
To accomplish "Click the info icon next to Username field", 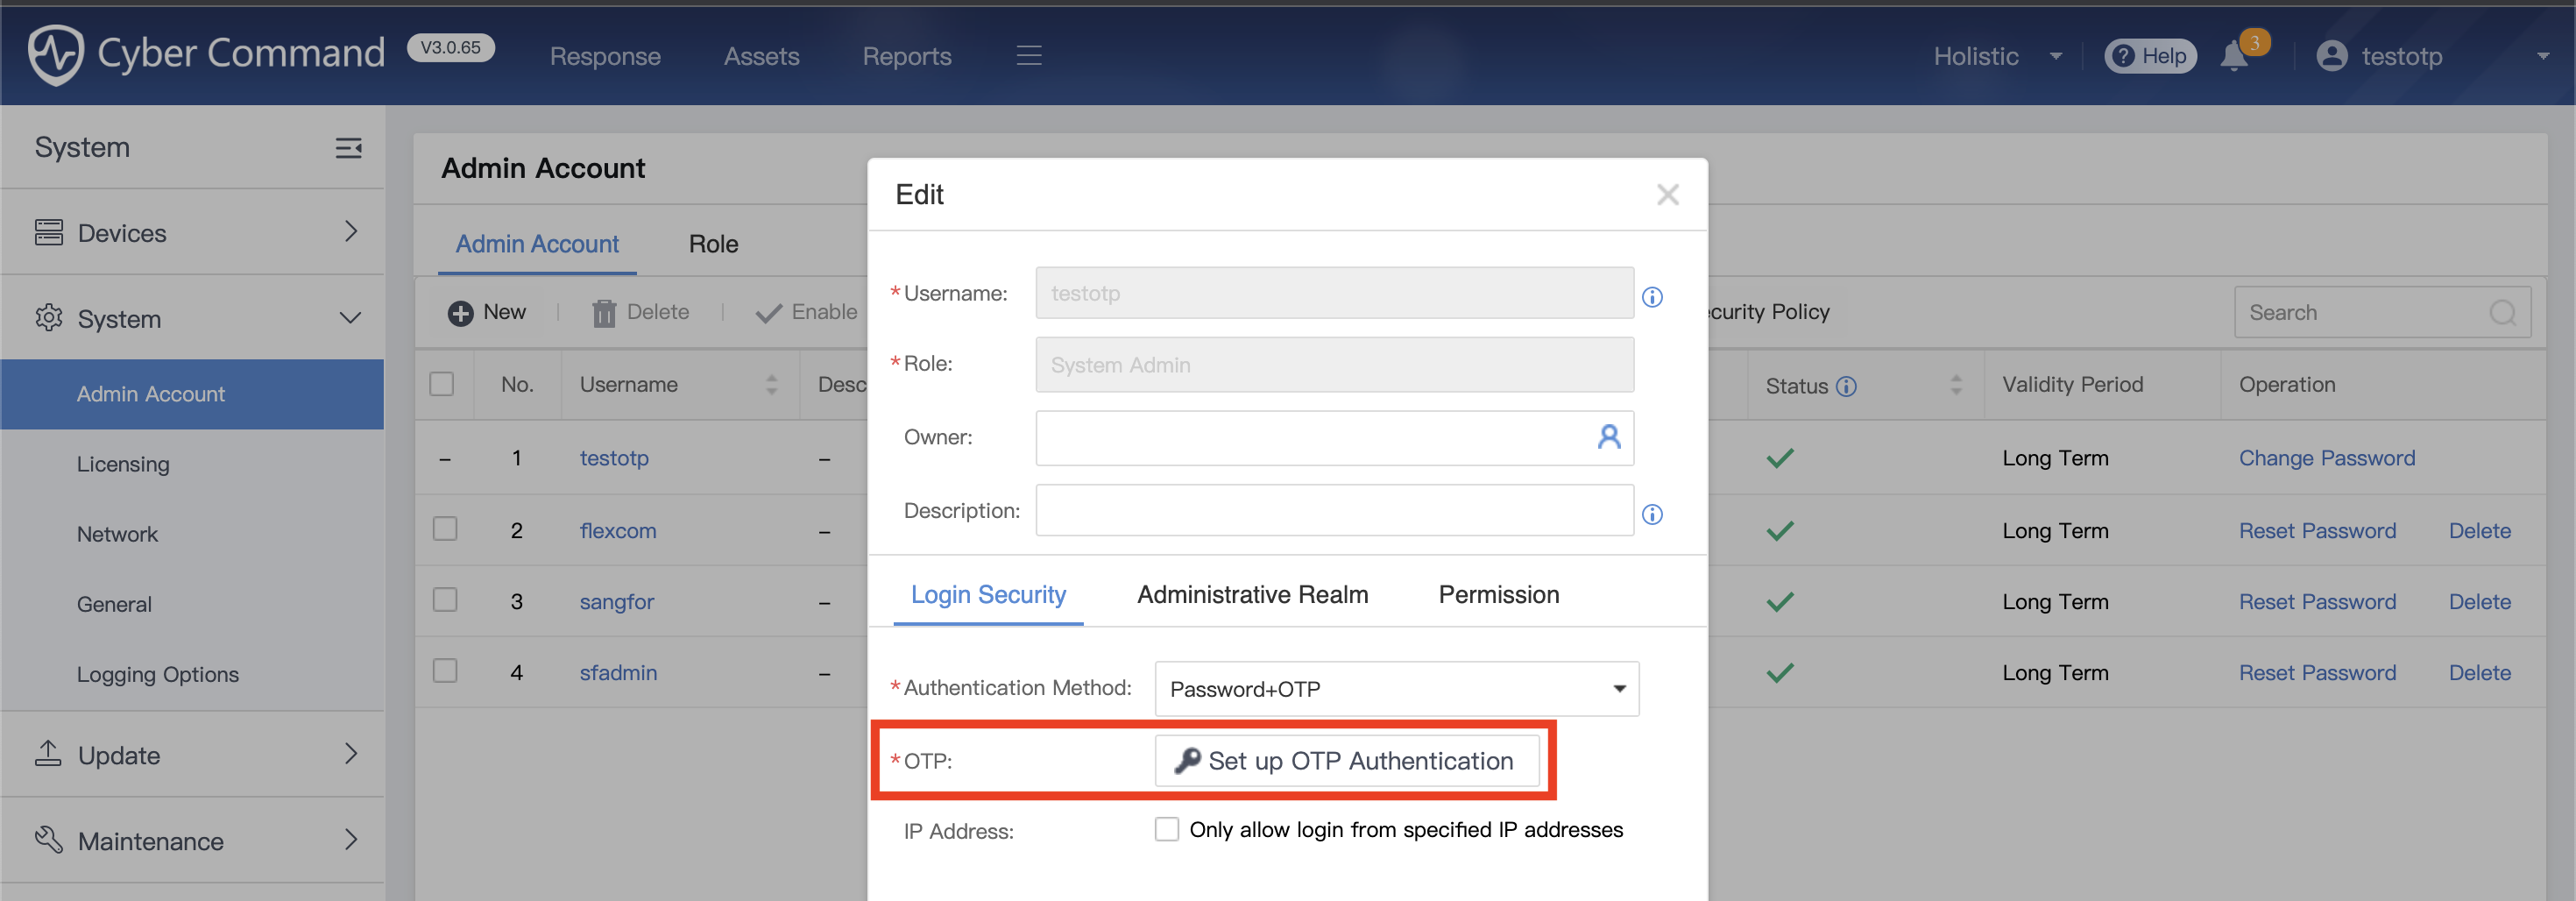I will click(1652, 297).
